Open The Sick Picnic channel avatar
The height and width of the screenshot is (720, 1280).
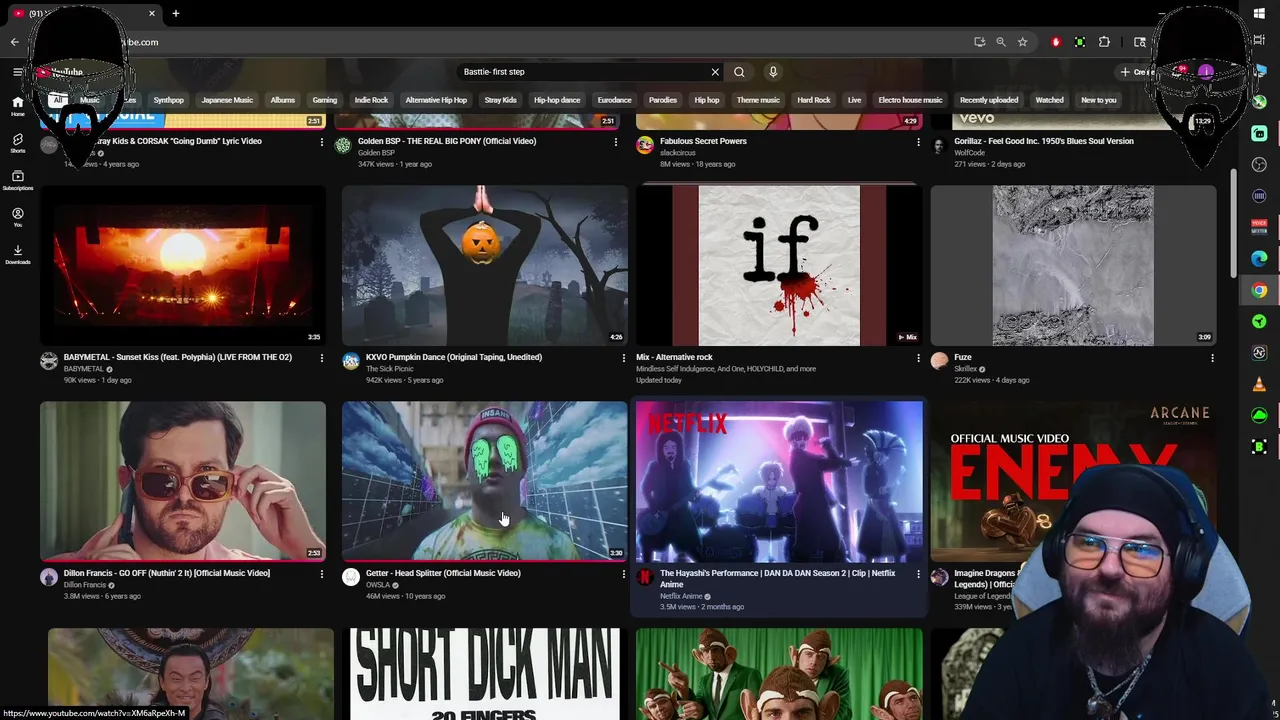click(x=351, y=361)
